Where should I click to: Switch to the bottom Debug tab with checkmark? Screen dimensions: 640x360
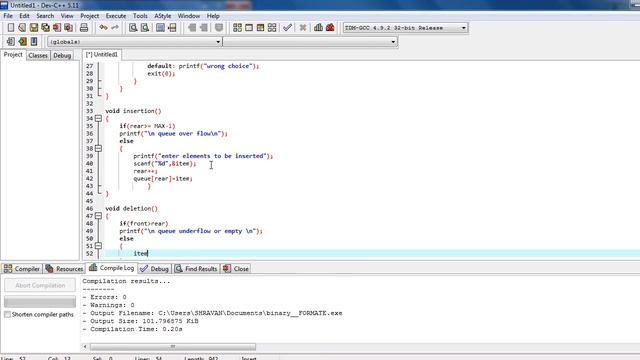(x=154, y=269)
